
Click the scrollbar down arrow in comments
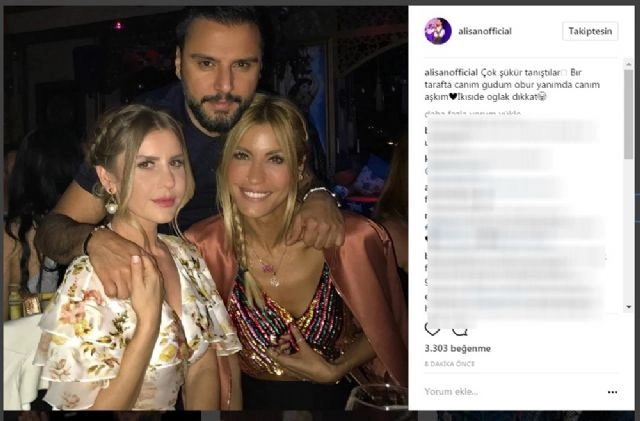[x=628, y=307]
